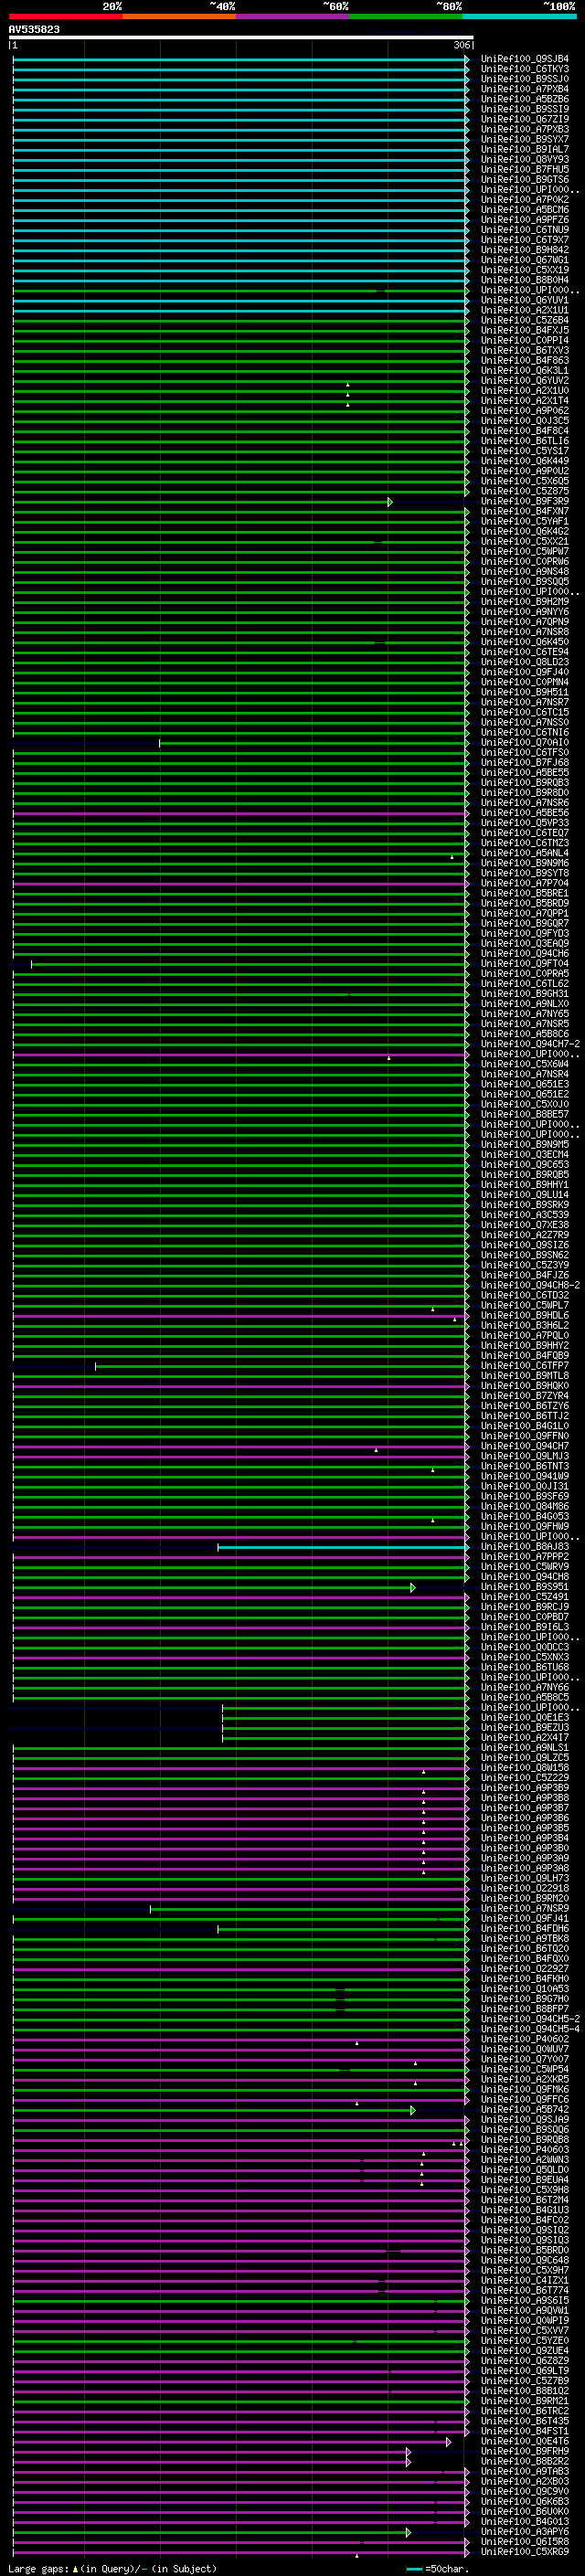Click the UniRef100_A7P0K2 label

[x=524, y=200]
